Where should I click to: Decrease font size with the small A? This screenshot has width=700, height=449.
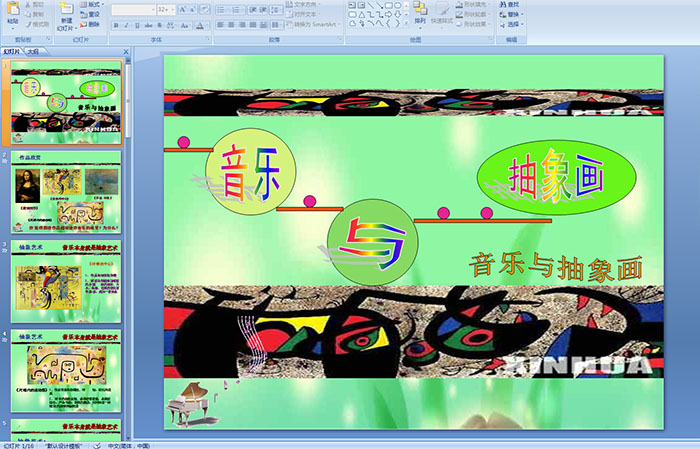(192, 9)
